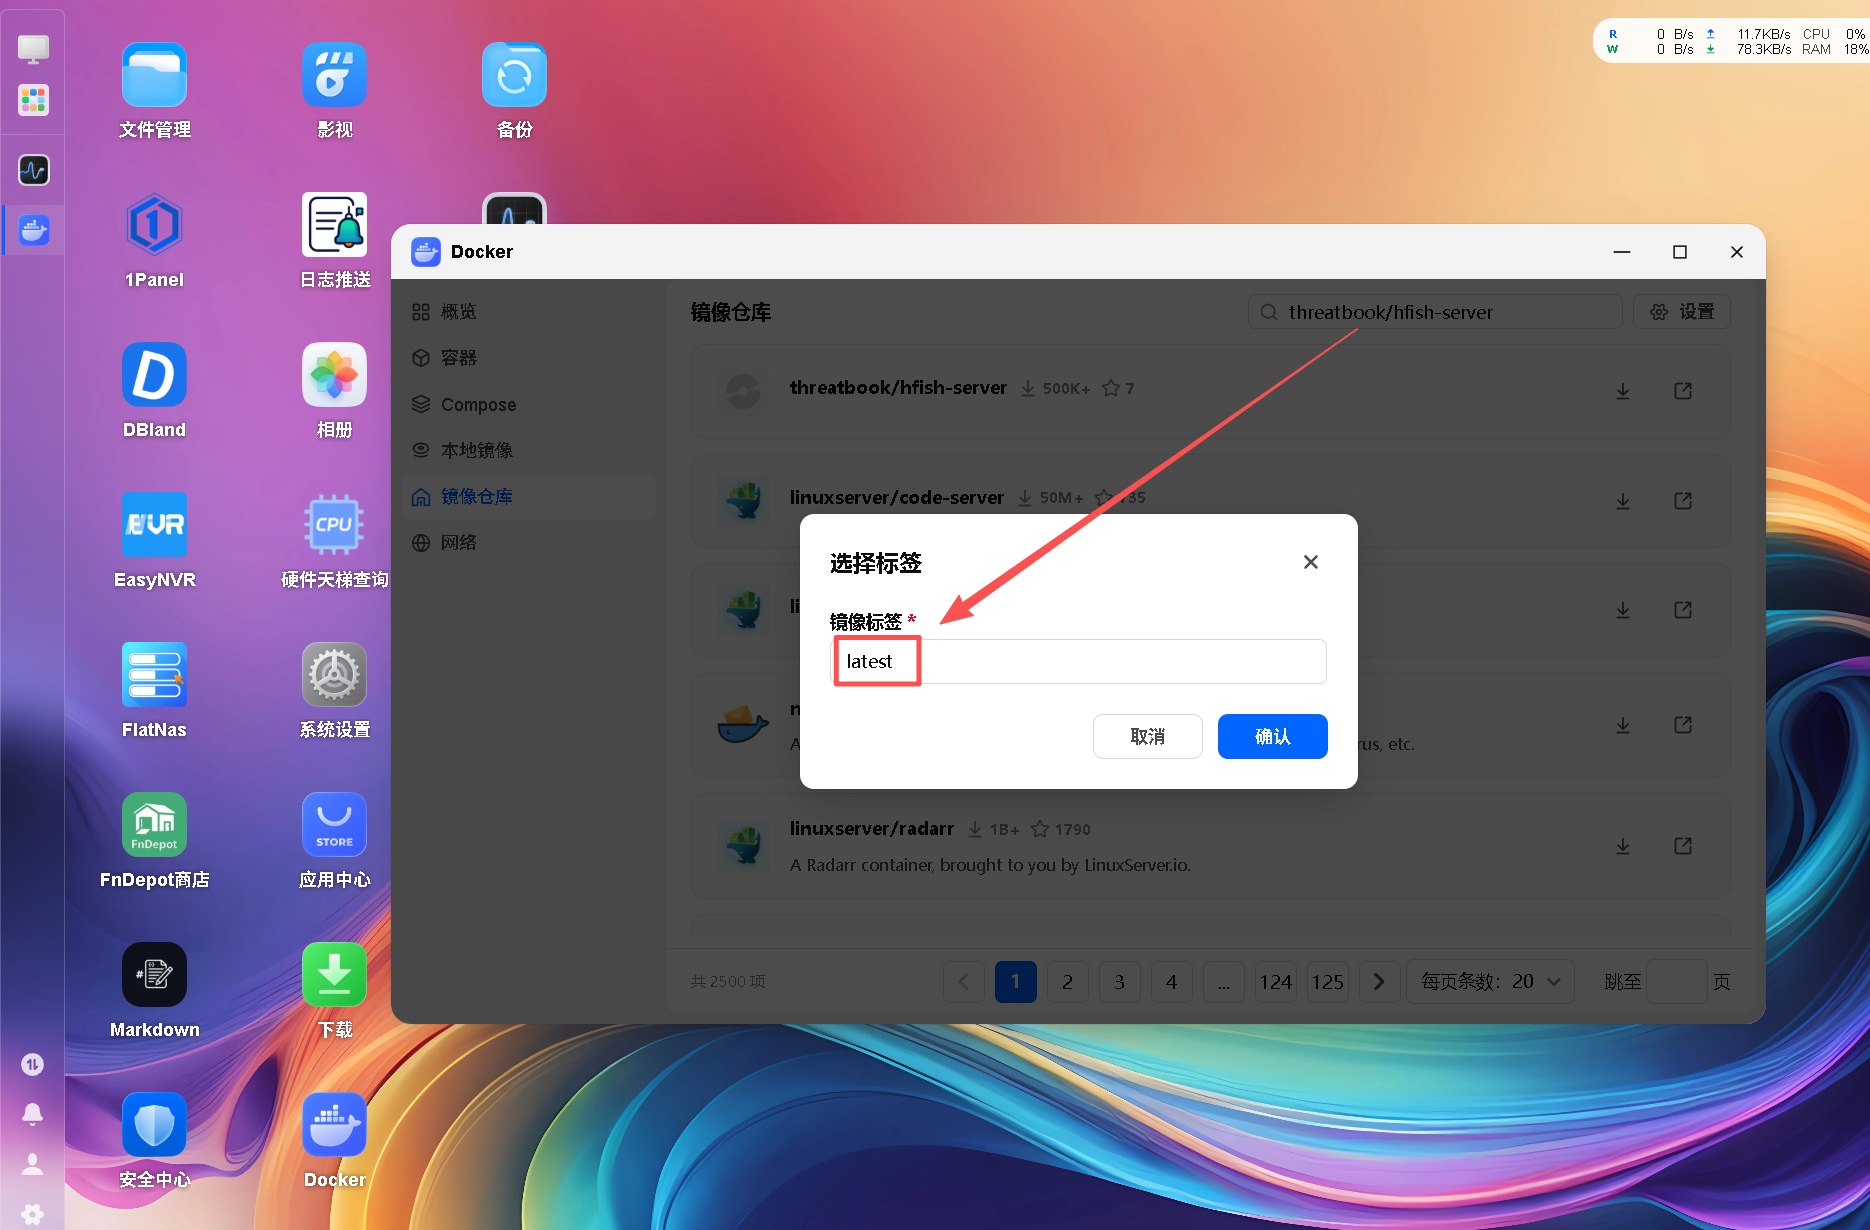Cancel the tag selection with 取消
Screen dimensions: 1870x1230
click(1147, 736)
